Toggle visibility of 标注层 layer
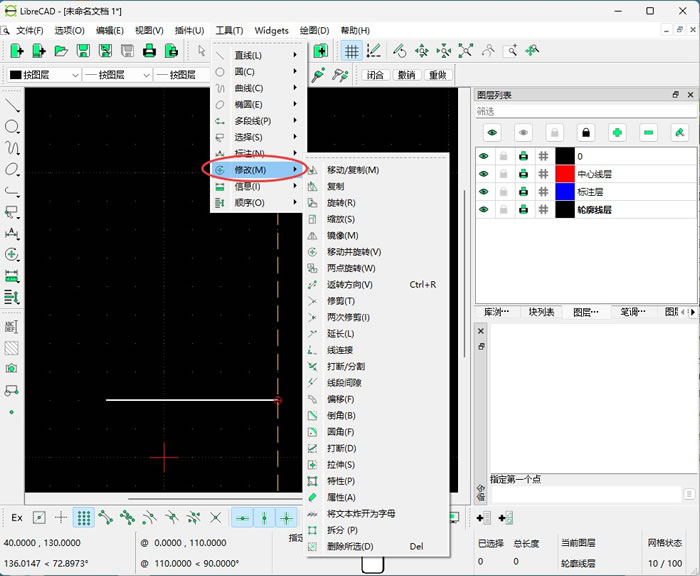Image resolution: width=700 pixels, height=576 pixels. [484, 192]
